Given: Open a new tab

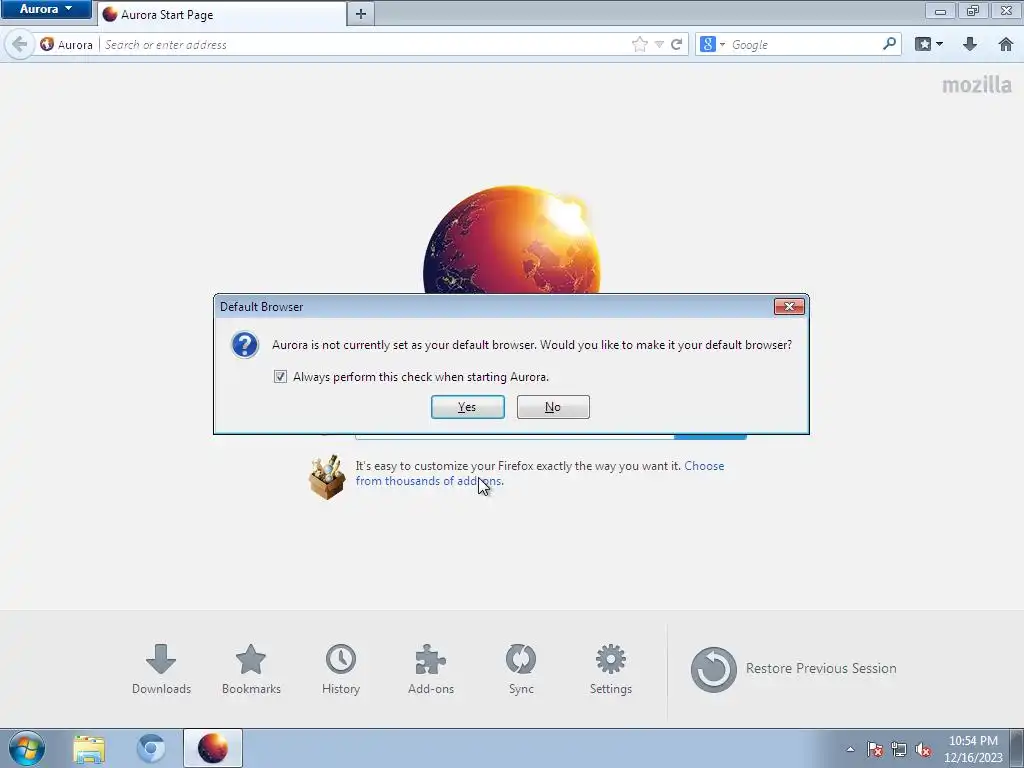Looking at the screenshot, I should tap(360, 14).
